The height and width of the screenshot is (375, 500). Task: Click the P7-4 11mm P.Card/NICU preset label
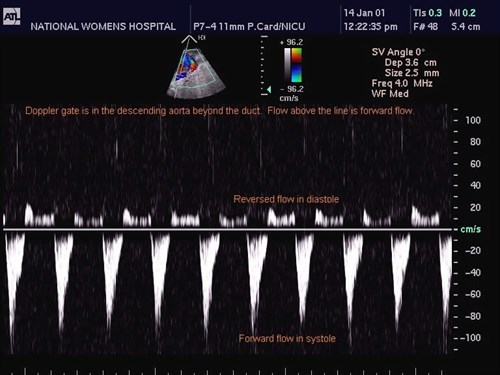[x=249, y=27]
